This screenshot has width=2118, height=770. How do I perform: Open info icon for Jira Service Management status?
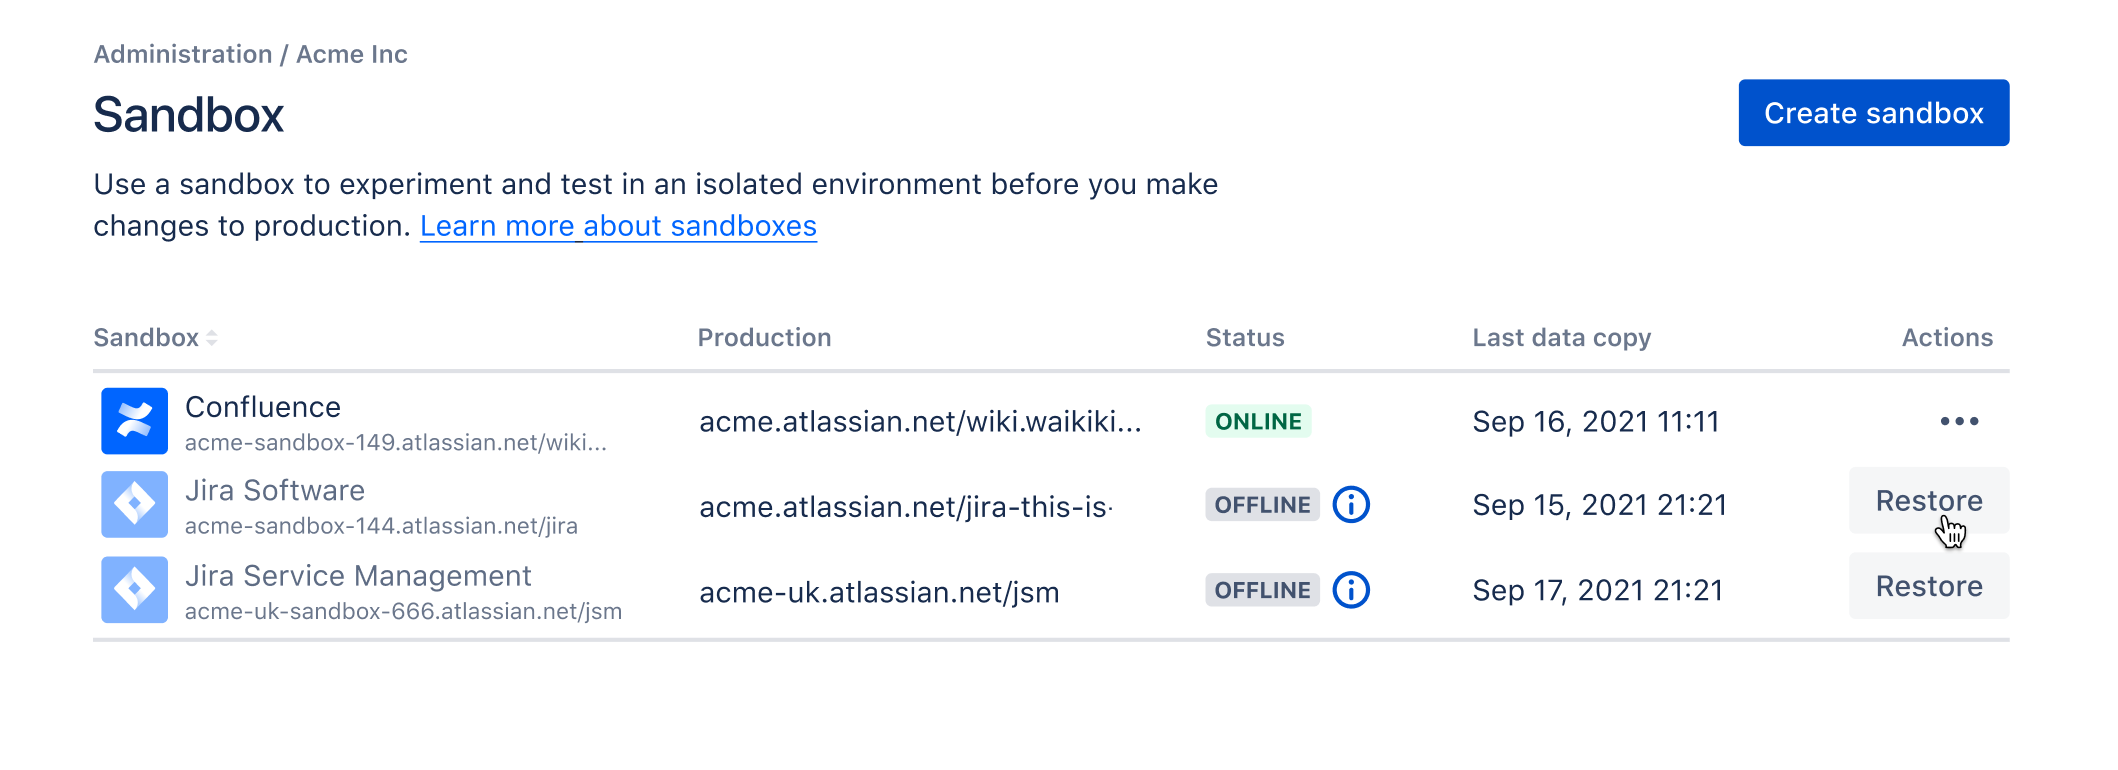1351,590
